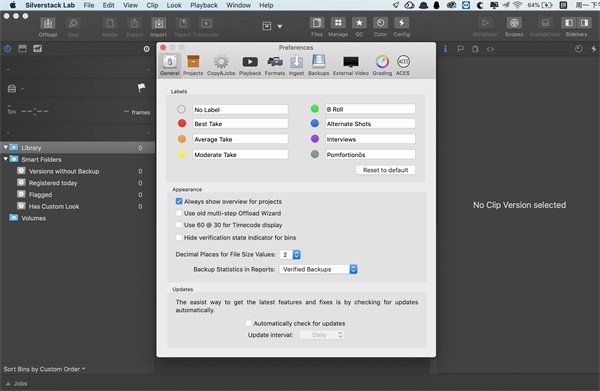Open the toolbar layout dropdown arrow
600x391 pixels.
tap(280, 26)
